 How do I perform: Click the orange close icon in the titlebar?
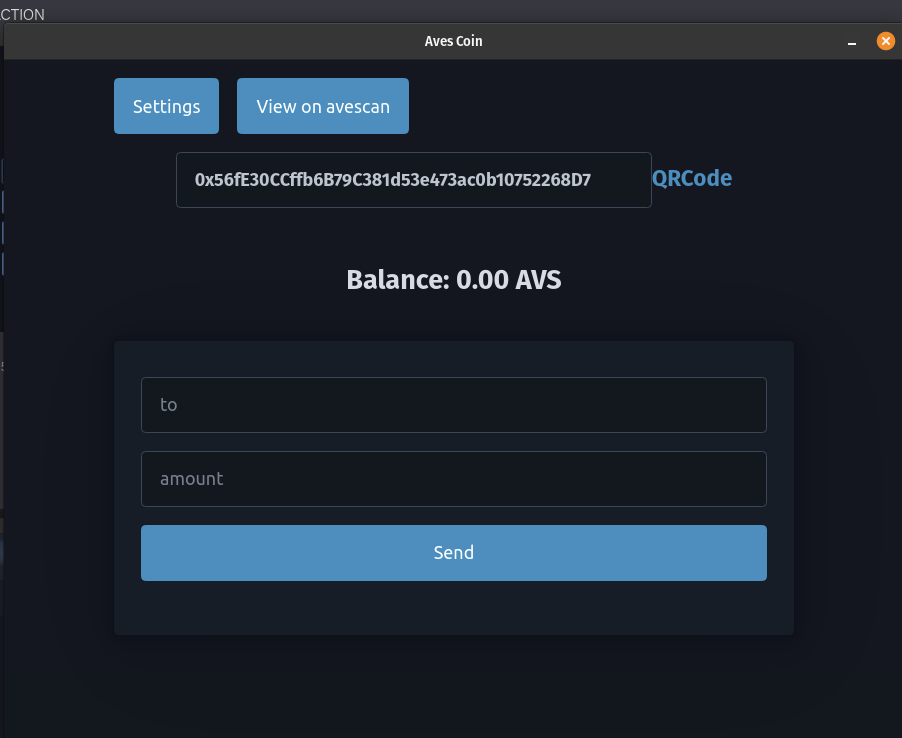click(x=885, y=41)
